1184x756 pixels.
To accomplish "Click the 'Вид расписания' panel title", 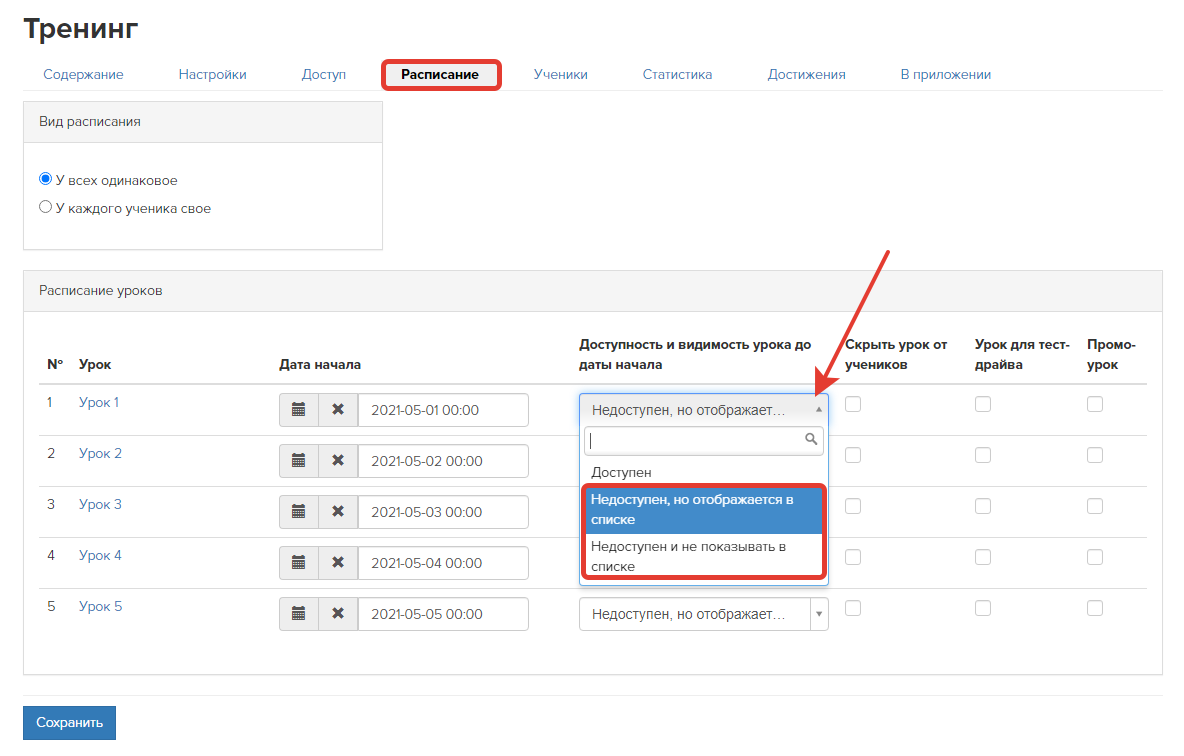I will tap(90, 122).
